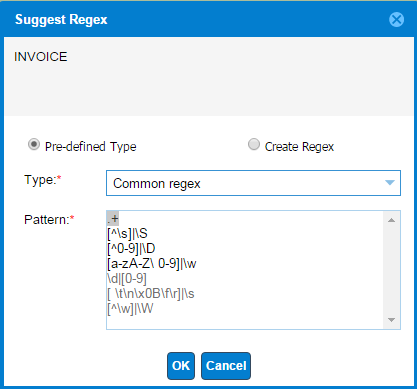Viewport: 417px width, 389px height.
Task: Select the Create Regex radio button
Action: (254, 145)
